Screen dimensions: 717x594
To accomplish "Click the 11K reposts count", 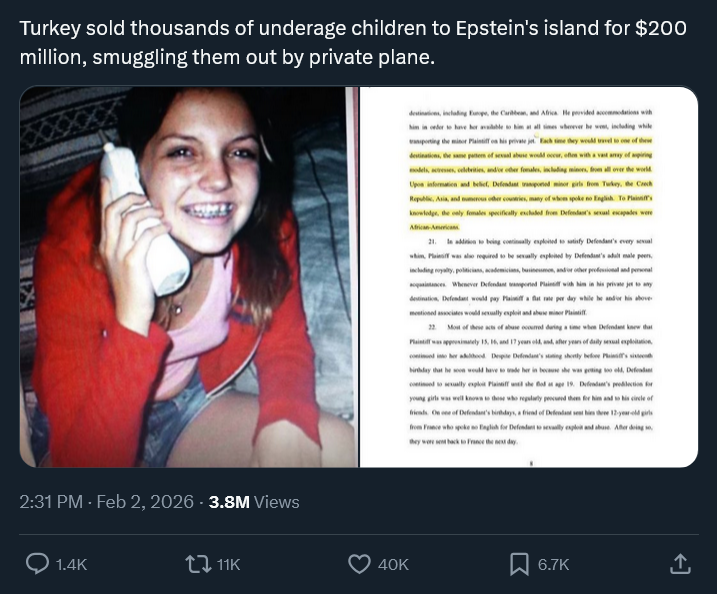I will coord(228,565).
